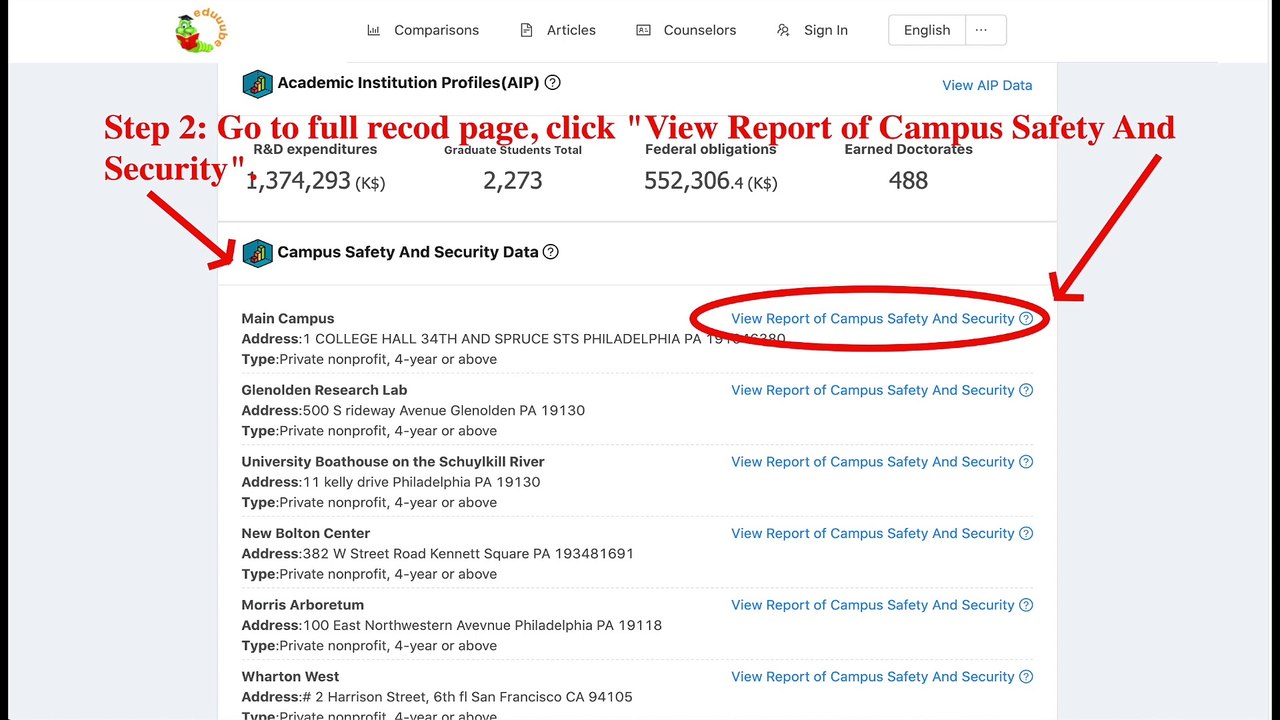Click the Campus Safety And Security Data section icon
The height and width of the screenshot is (720, 1280).
pyautogui.click(x=257, y=253)
